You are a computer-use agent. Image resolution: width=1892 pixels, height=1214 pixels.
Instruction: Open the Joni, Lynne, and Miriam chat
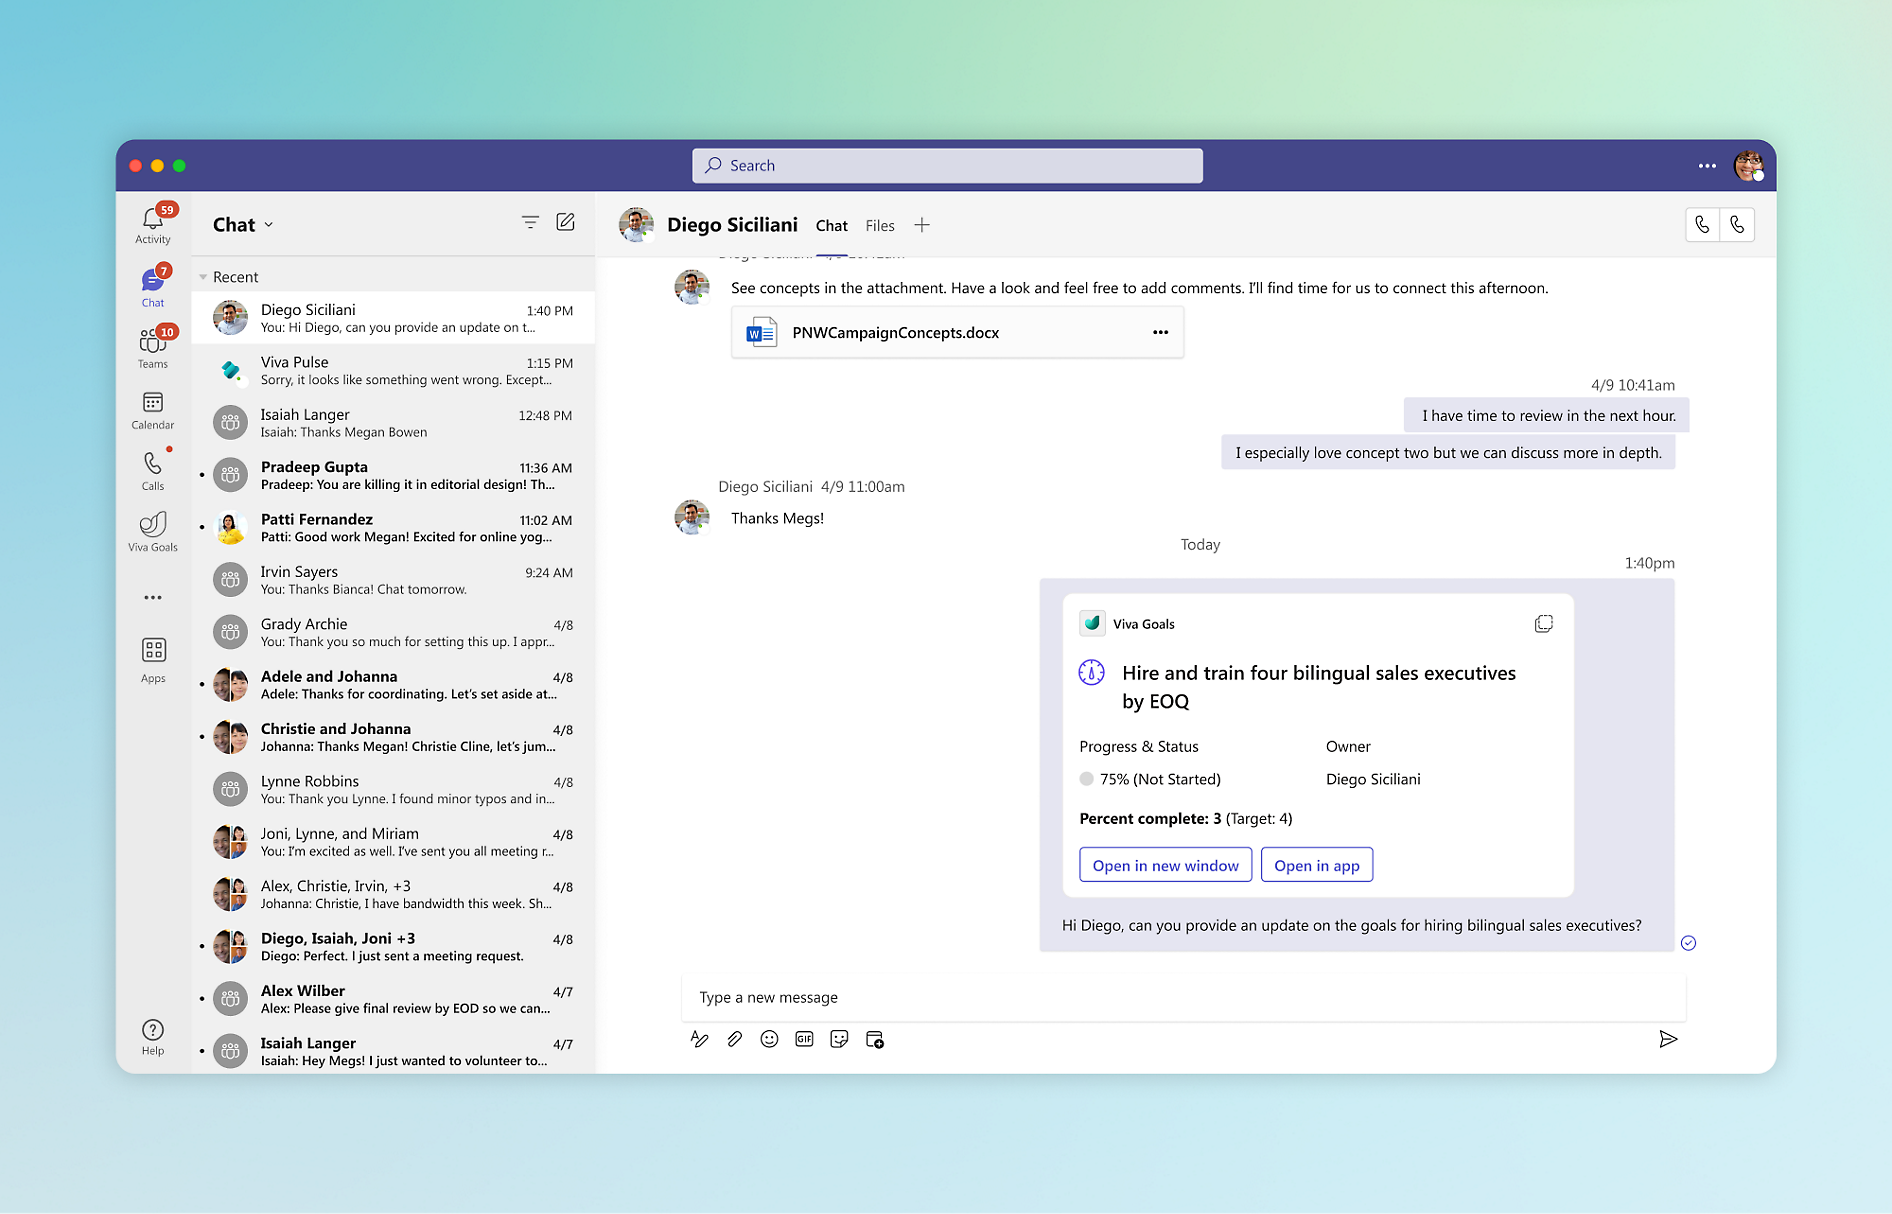(394, 842)
